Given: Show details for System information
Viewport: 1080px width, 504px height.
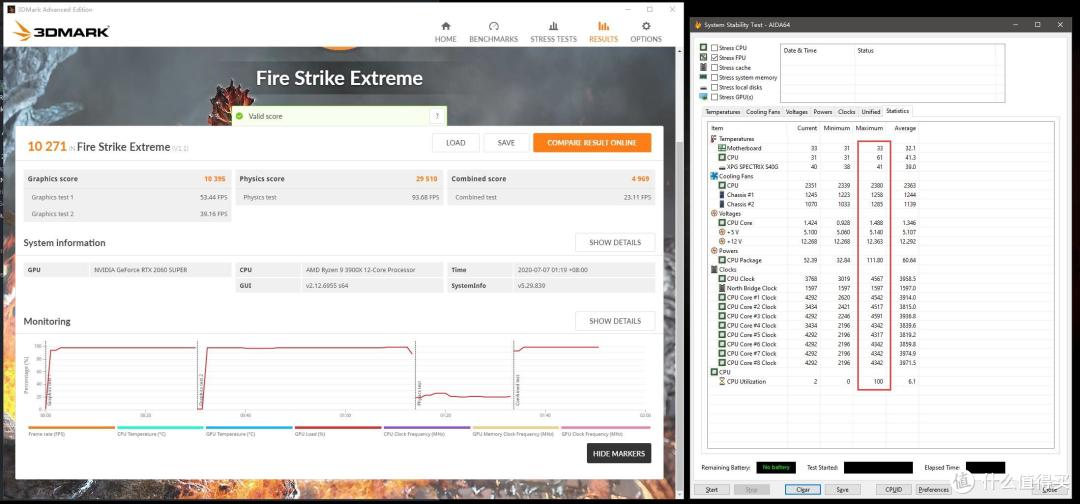Looking at the screenshot, I should tap(615, 242).
